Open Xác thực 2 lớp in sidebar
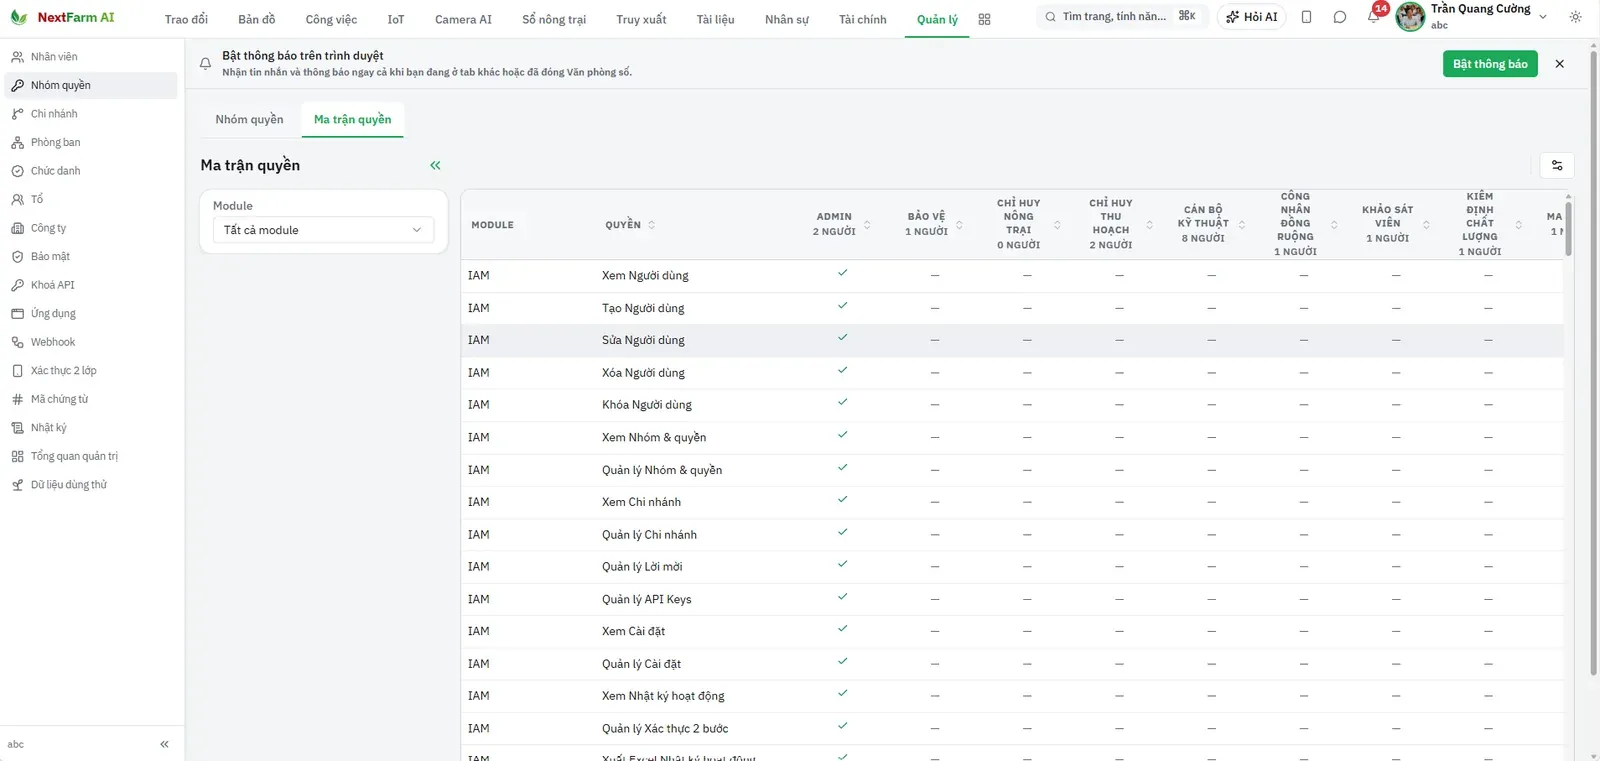Screen dimensions: 1600x761 [91, 370]
